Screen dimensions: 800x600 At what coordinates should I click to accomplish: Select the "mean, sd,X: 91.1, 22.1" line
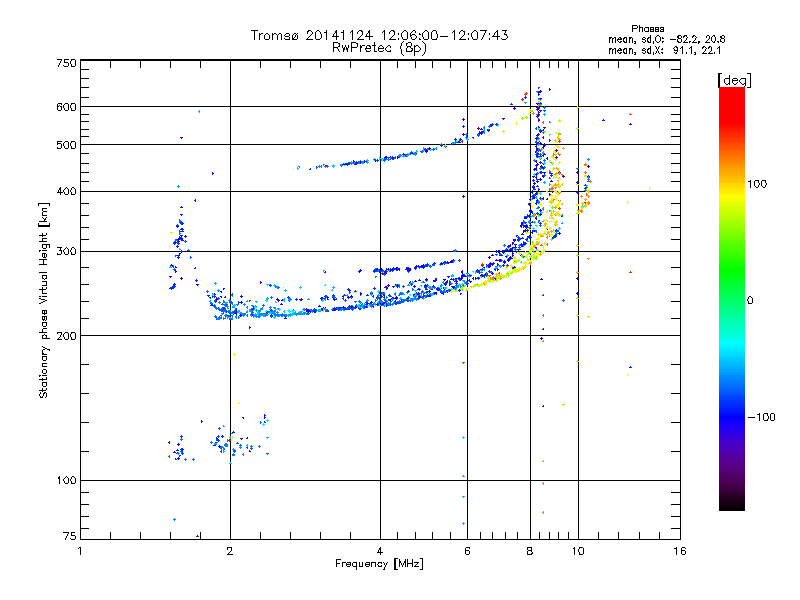point(664,50)
